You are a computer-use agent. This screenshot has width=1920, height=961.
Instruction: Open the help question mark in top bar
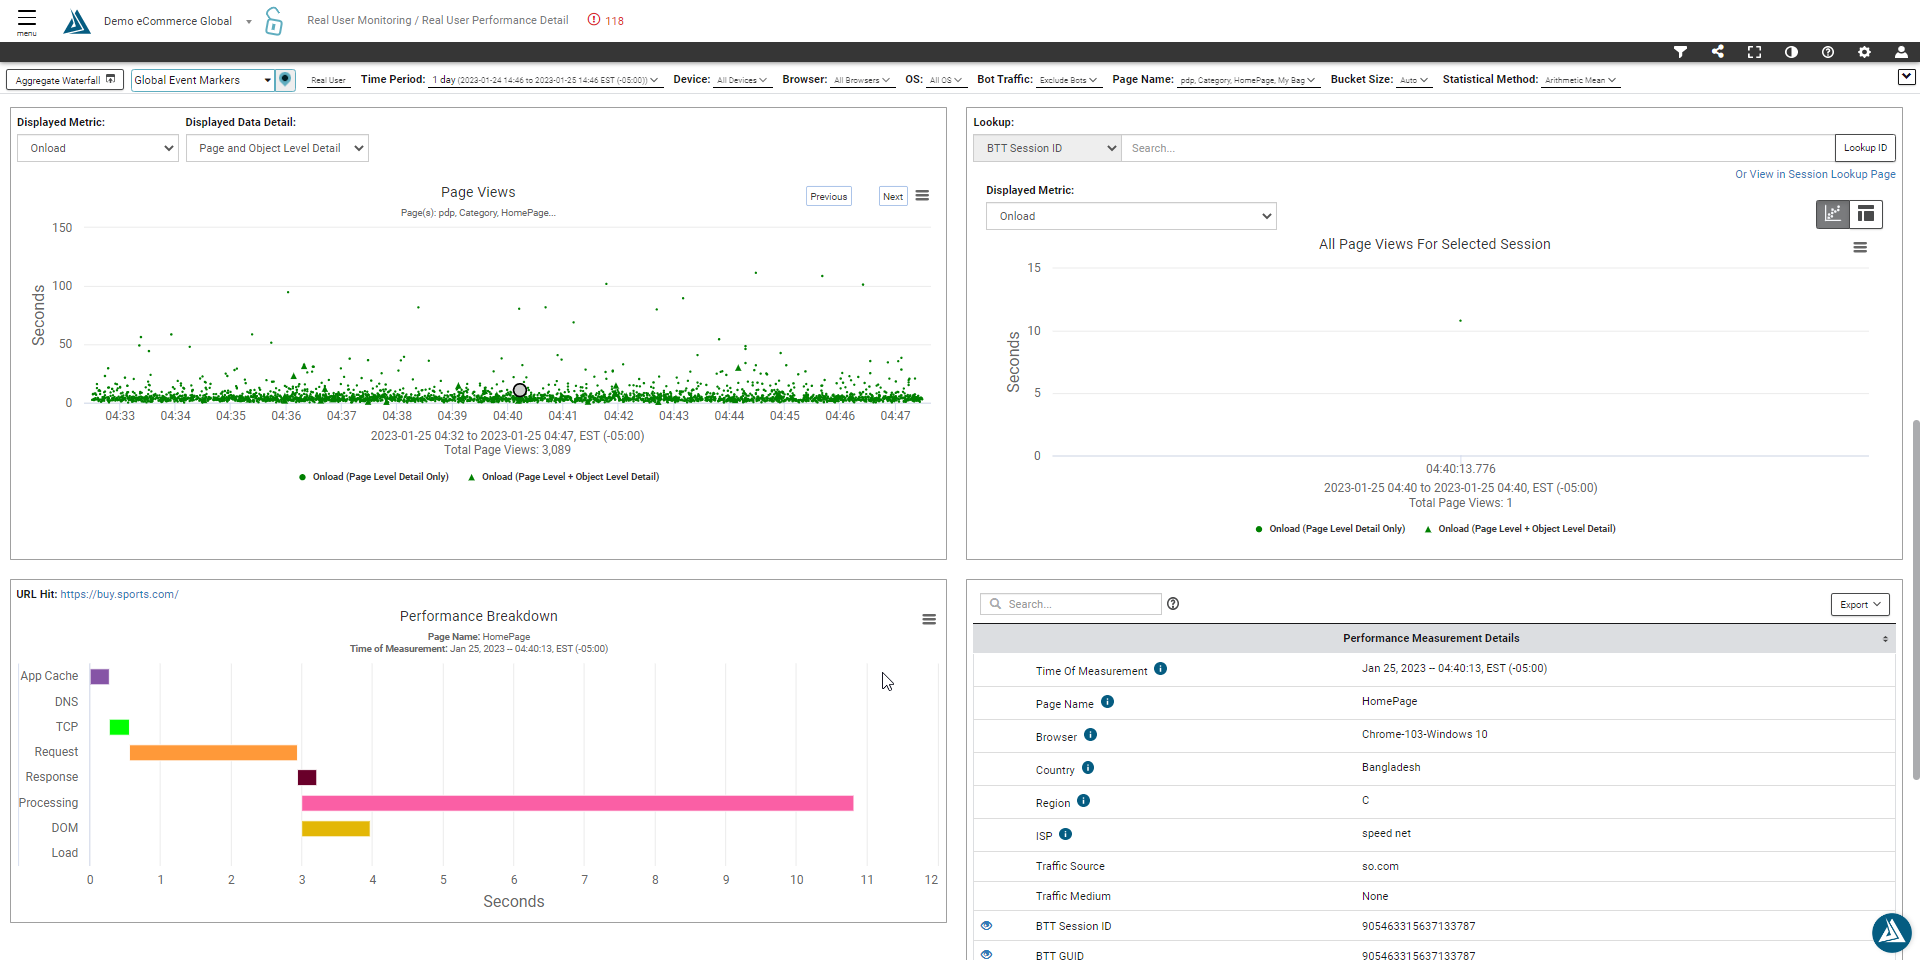[1828, 52]
